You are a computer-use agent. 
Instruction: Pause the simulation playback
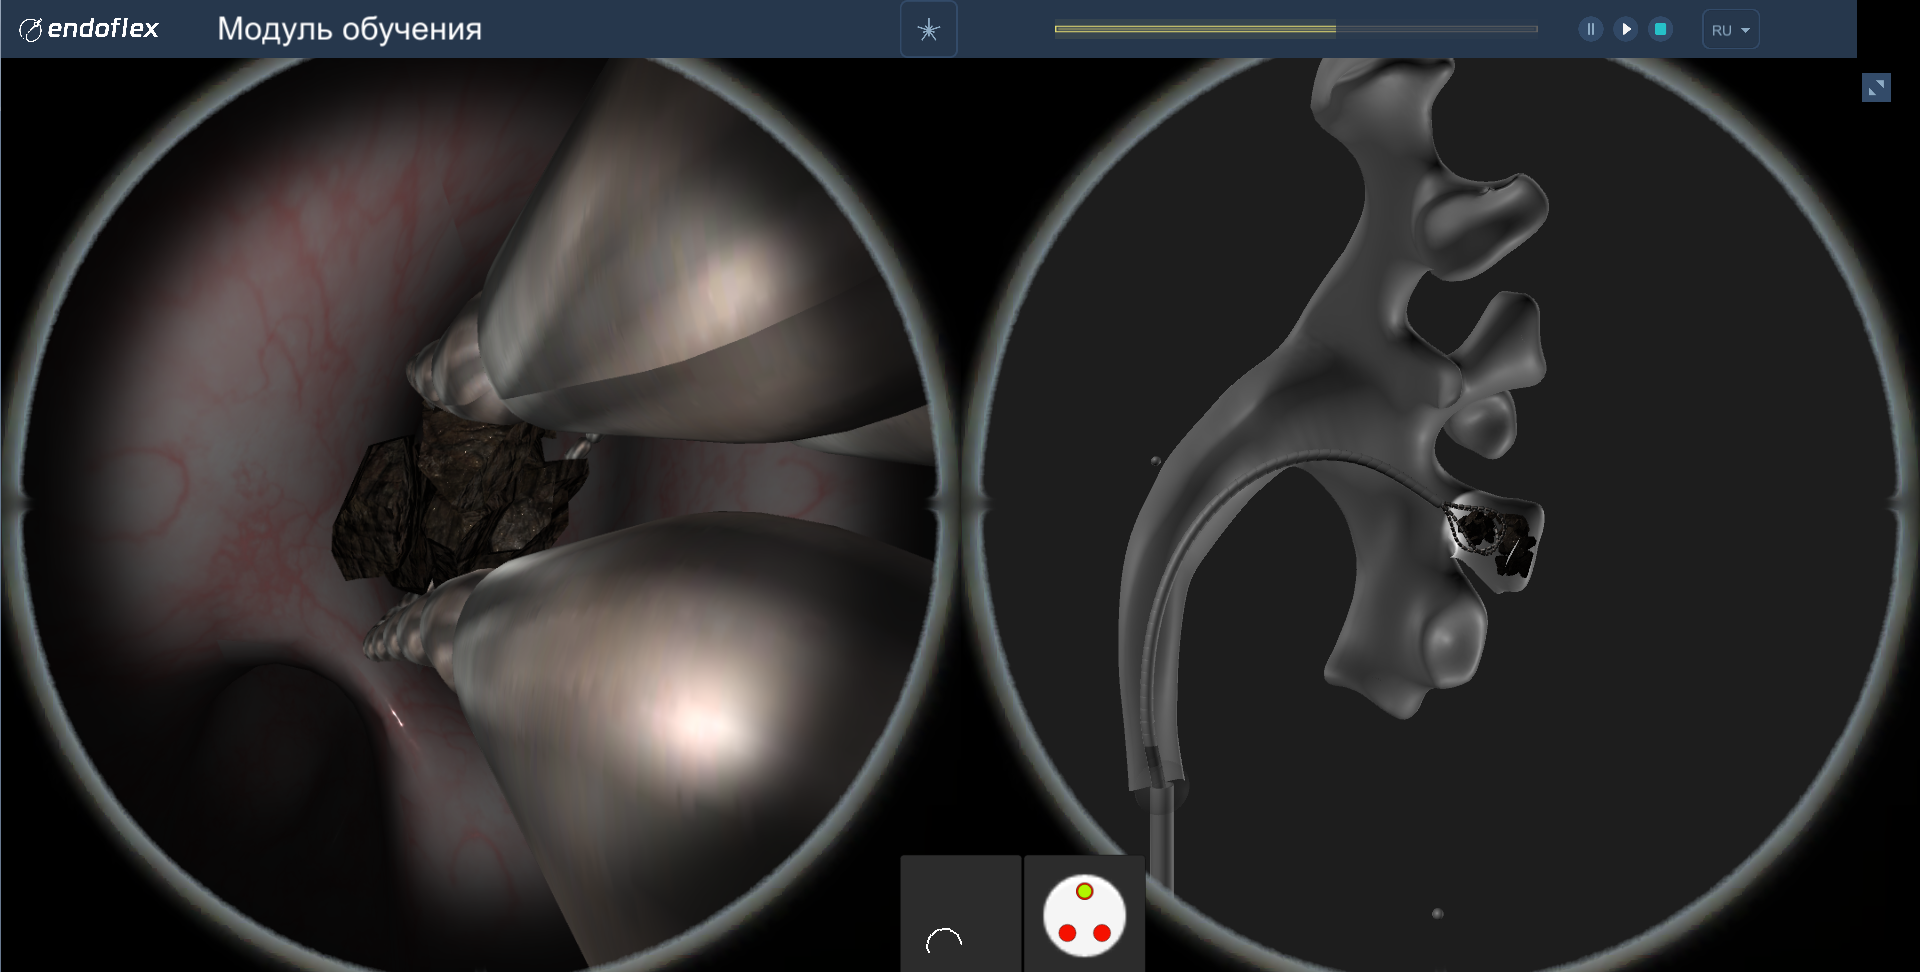1590,29
